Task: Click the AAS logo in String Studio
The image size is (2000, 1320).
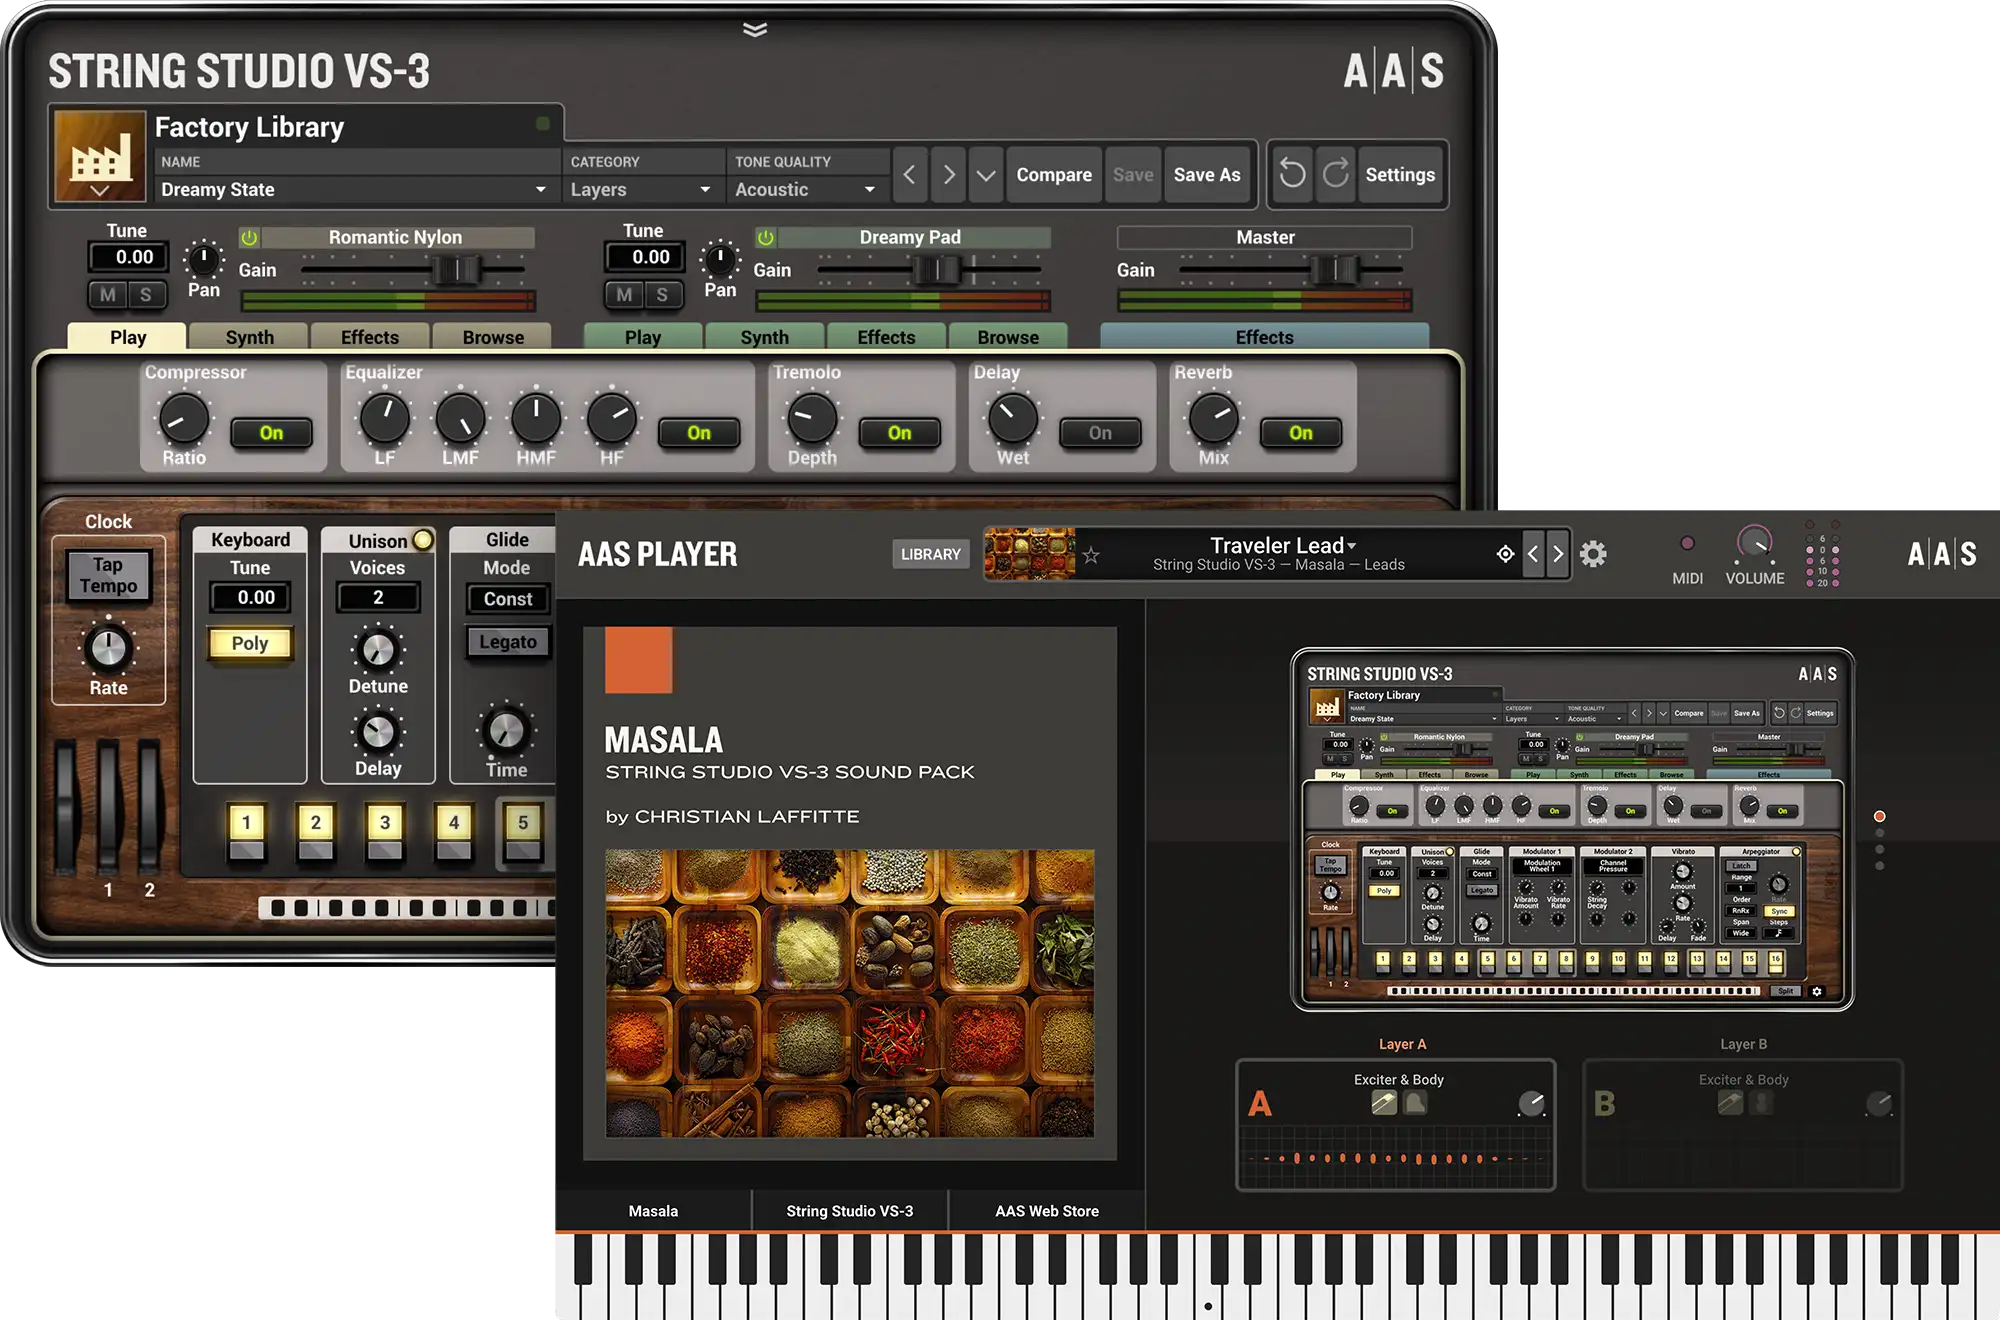Action: 1394,71
